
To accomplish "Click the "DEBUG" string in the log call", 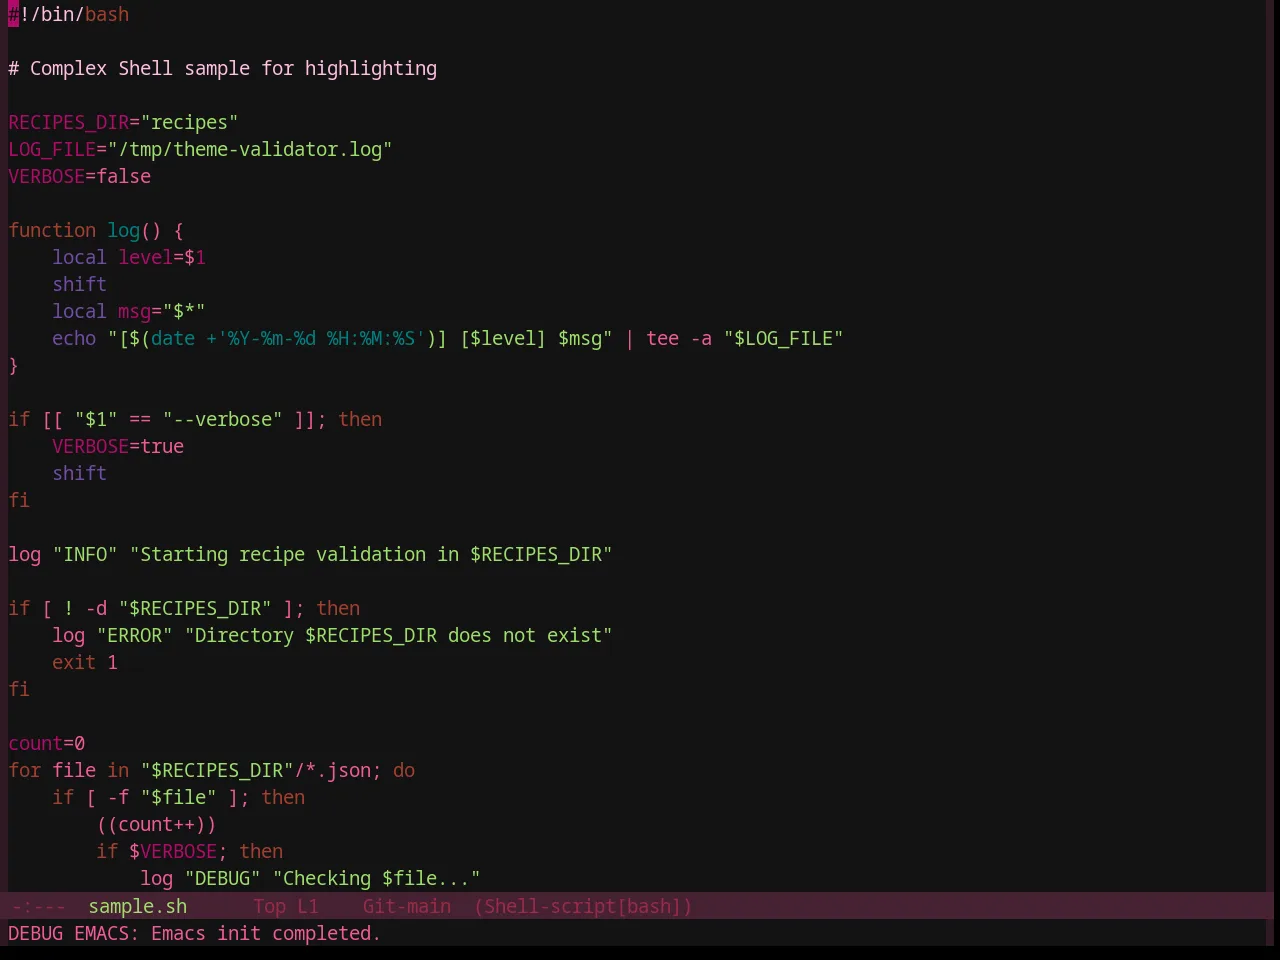I will pyautogui.click(x=222, y=878).
